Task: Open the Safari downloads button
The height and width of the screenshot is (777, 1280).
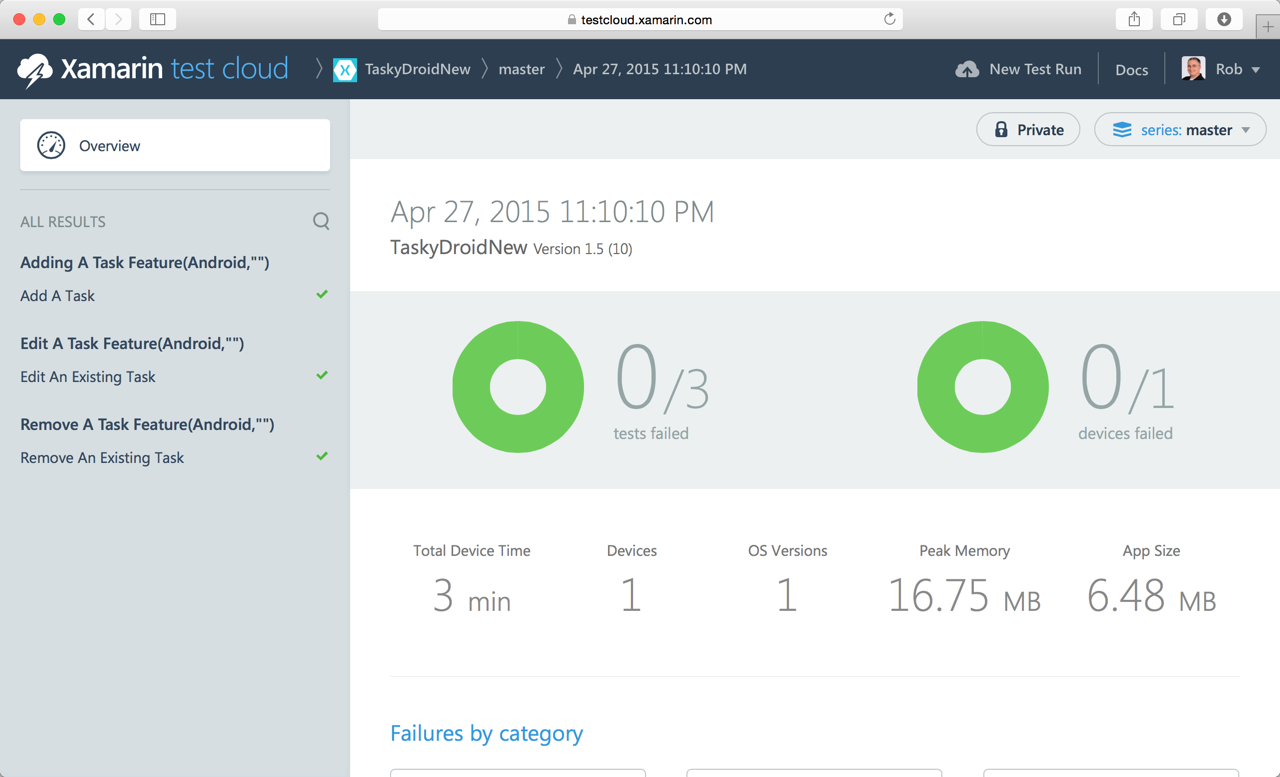Action: pyautogui.click(x=1224, y=19)
